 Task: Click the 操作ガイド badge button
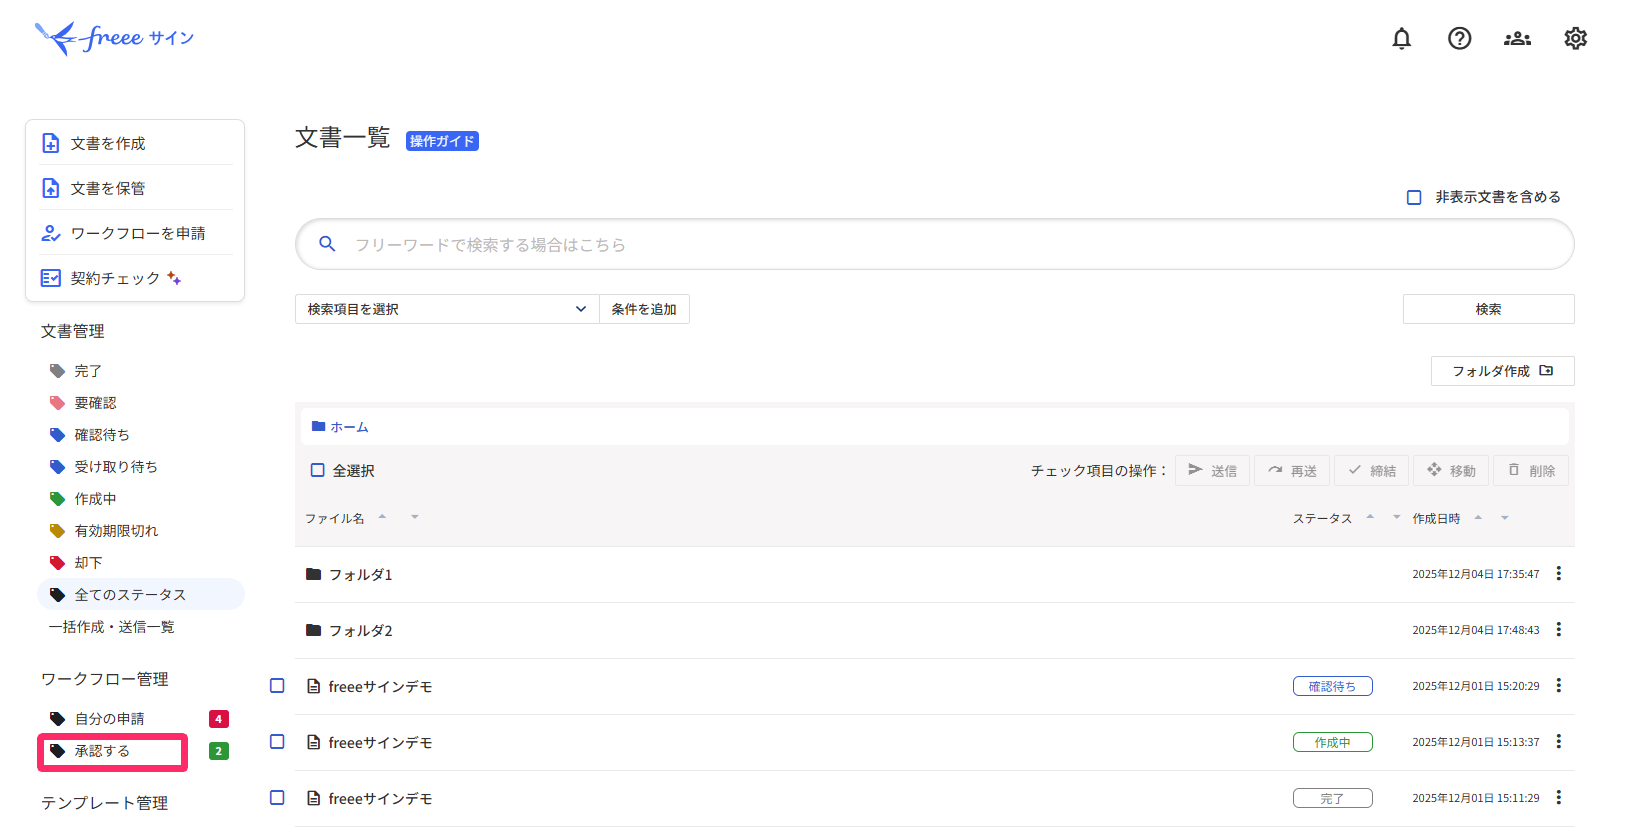click(x=442, y=141)
